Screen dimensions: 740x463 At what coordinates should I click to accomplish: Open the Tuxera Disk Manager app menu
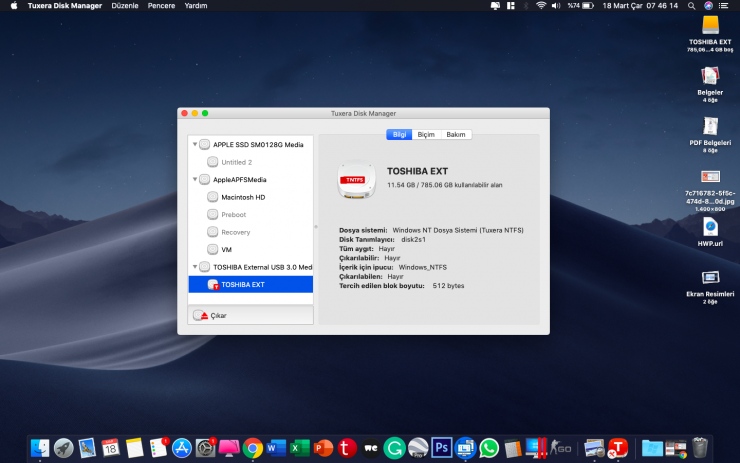point(65,6)
